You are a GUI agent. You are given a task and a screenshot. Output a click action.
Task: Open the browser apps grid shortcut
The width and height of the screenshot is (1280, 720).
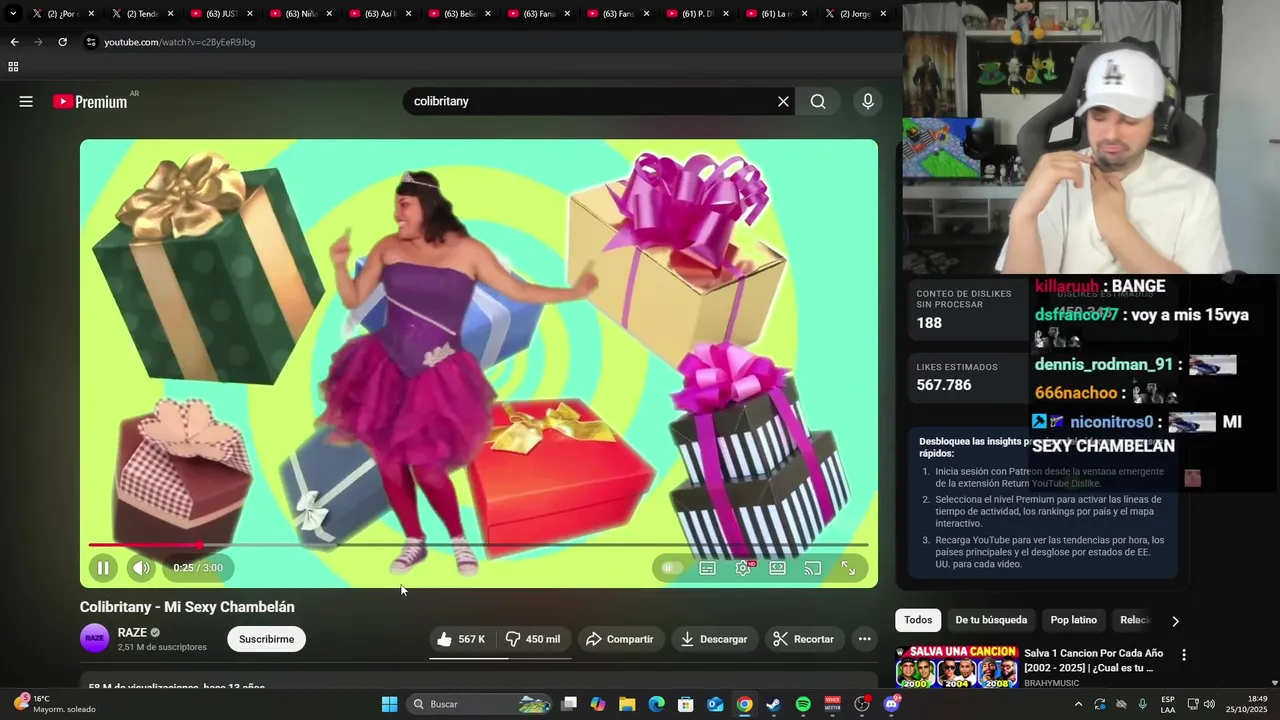[x=13, y=67]
